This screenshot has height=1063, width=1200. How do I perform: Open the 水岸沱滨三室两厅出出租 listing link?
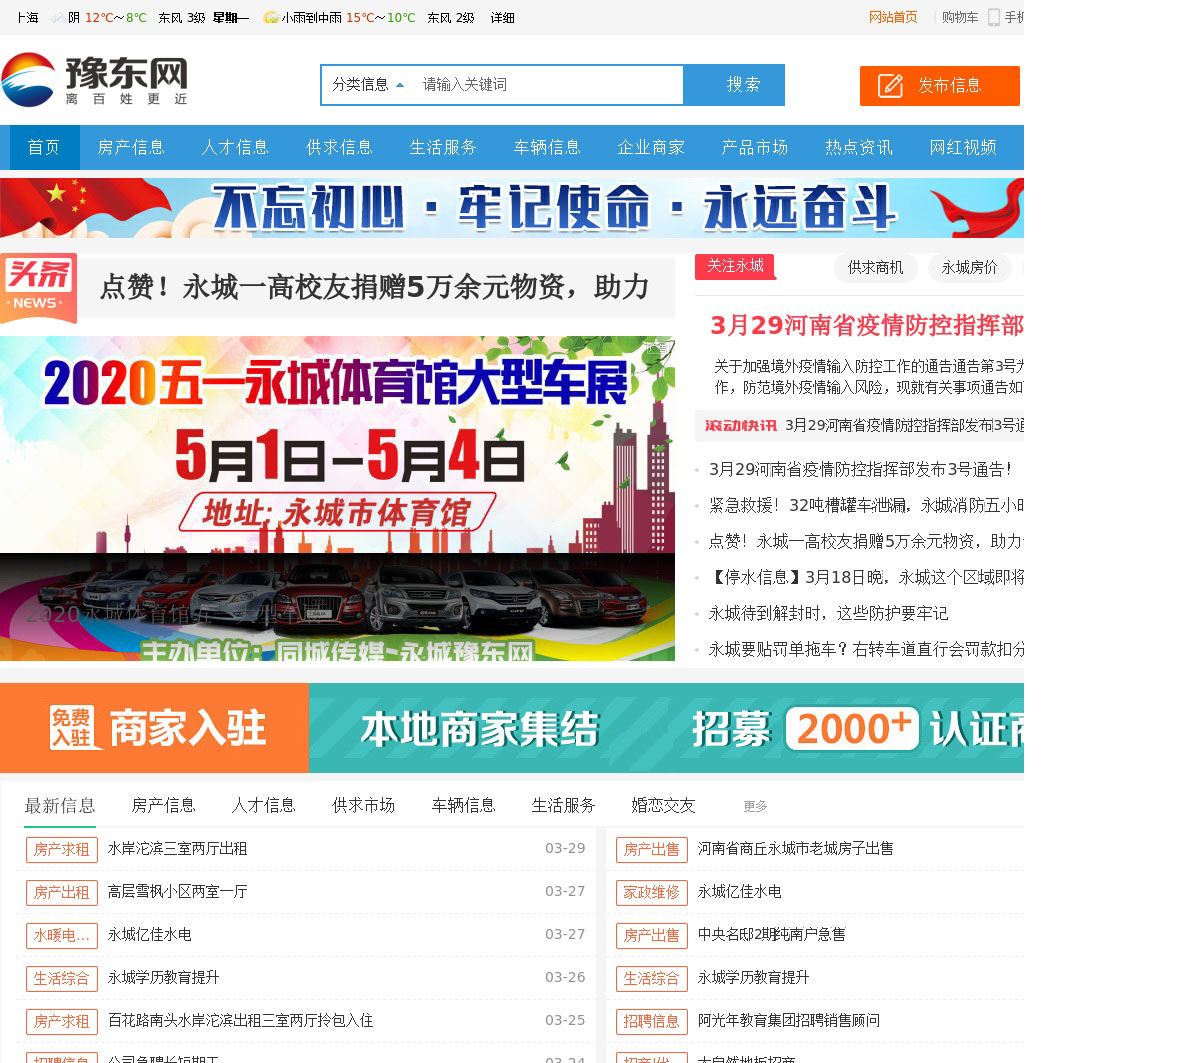[177, 848]
